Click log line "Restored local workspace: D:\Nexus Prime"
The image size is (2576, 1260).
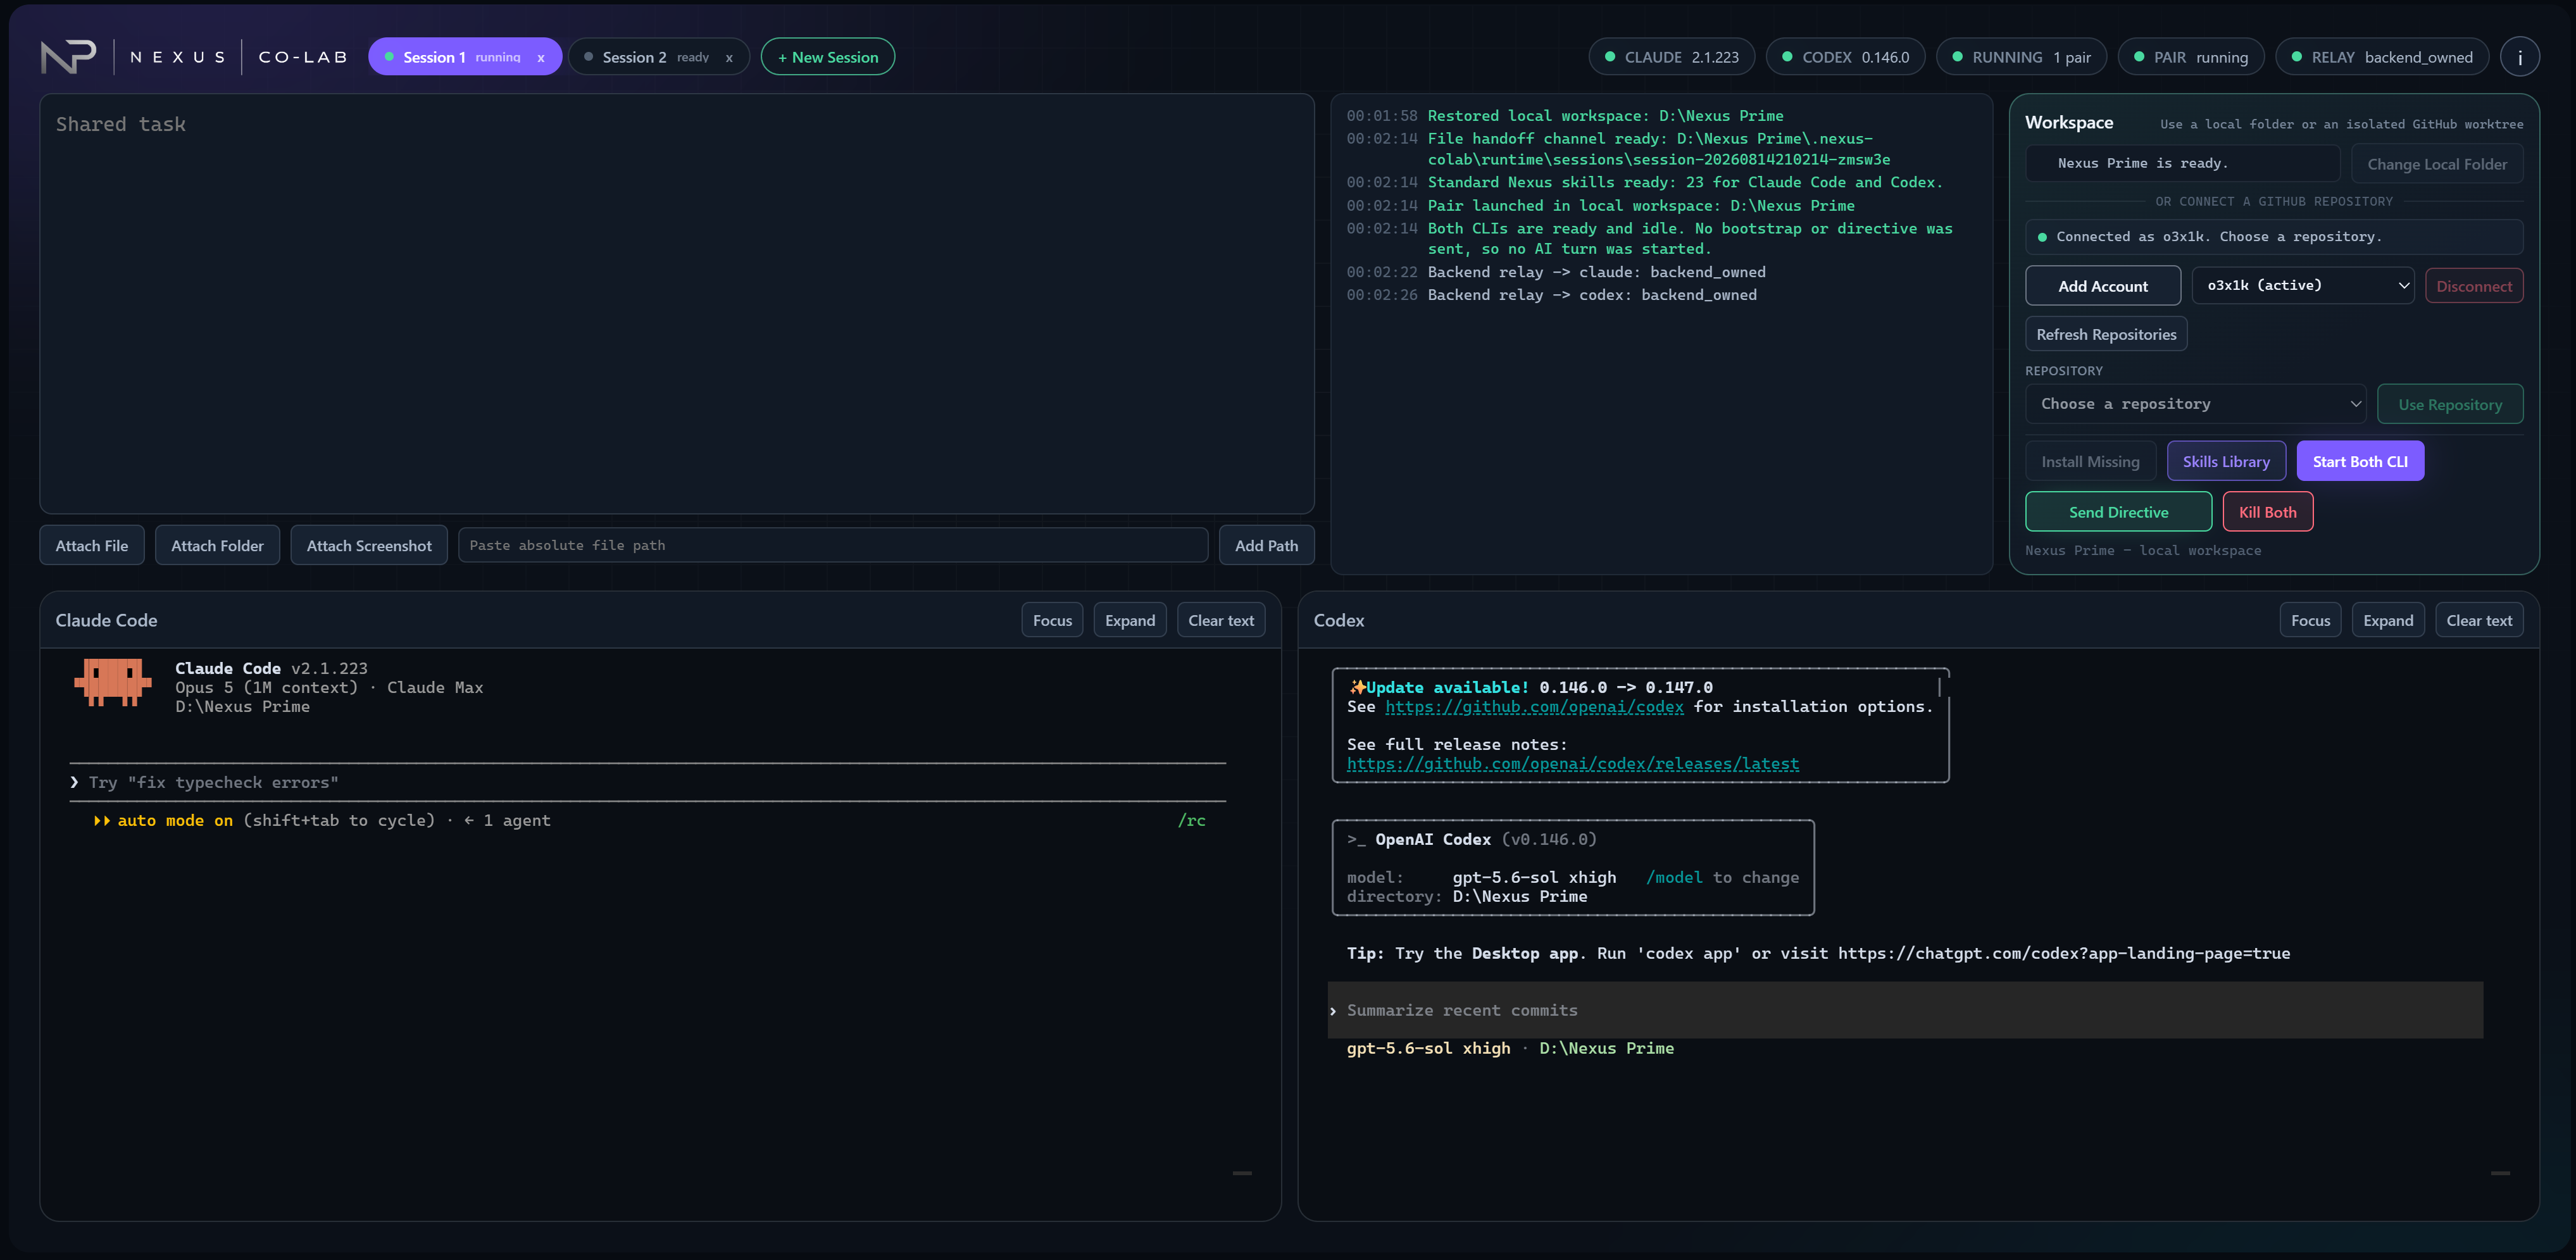coord(1605,116)
